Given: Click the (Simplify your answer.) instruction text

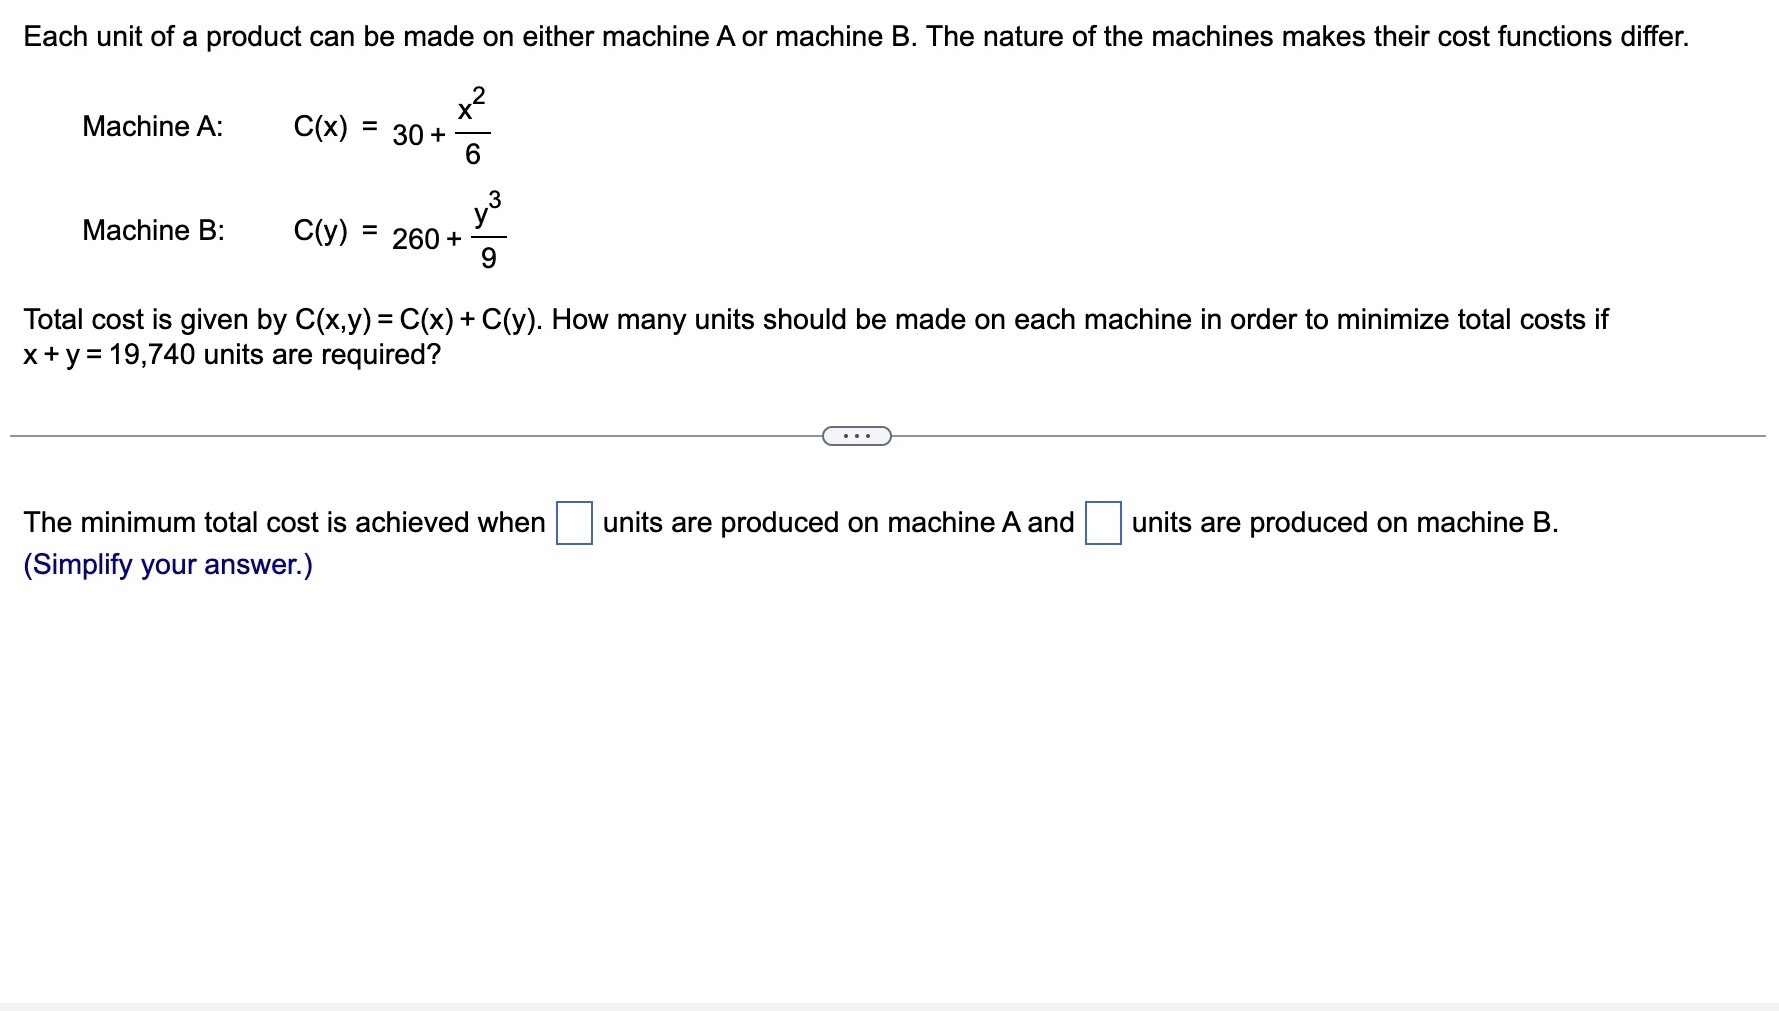Looking at the screenshot, I should 167,564.
